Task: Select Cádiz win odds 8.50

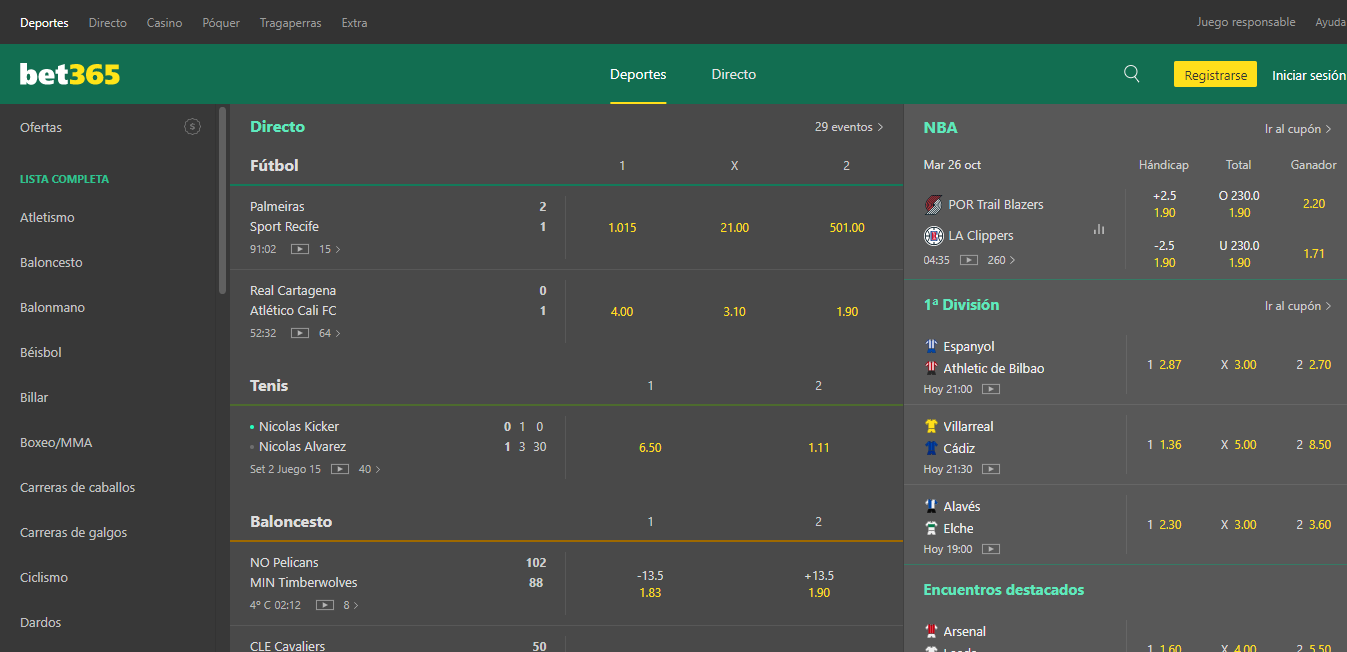Action: click(1313, 444)
